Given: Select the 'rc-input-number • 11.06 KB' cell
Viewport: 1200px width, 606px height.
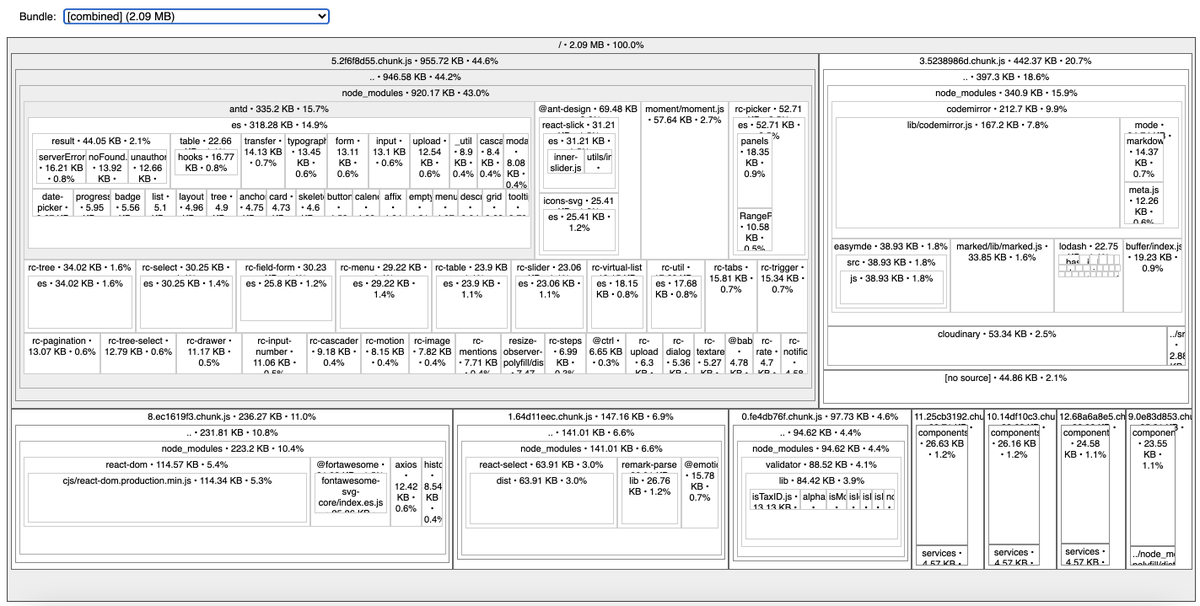Looking at the screenshot, I should tap(273, 352).
